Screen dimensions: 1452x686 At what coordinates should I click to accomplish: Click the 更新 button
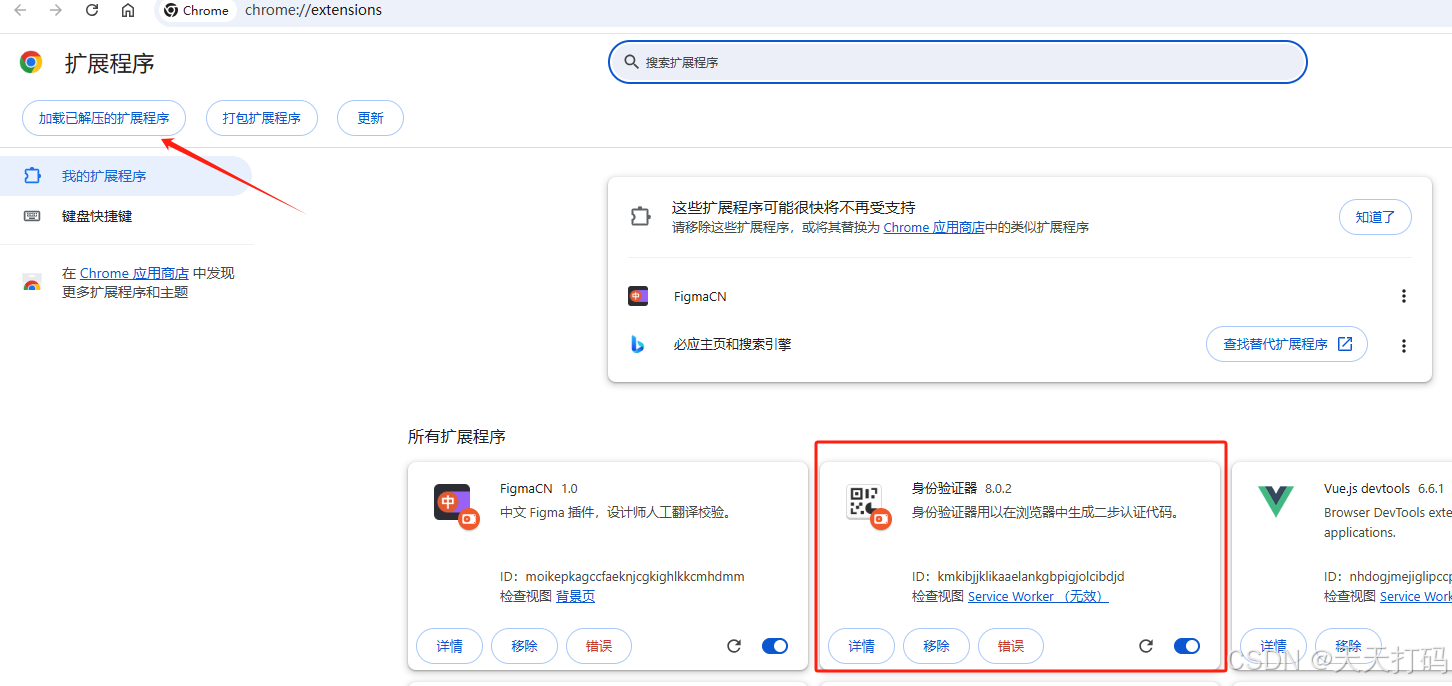370,118
